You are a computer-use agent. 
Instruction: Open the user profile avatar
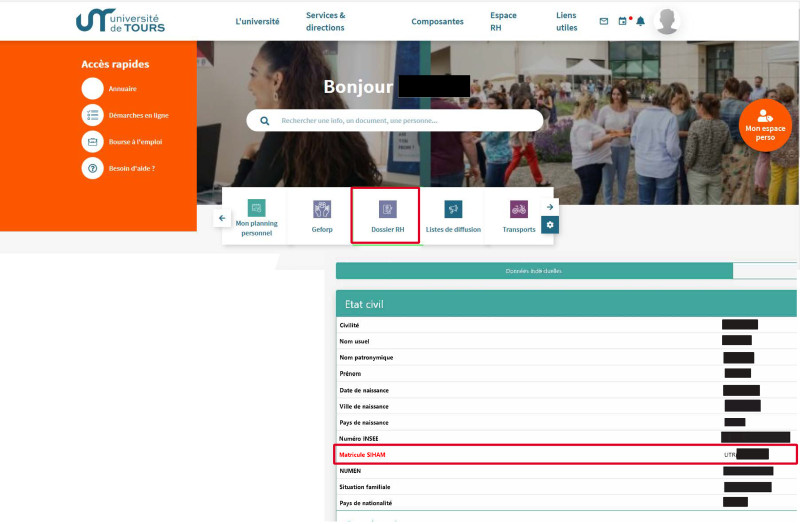coord(667,21)
